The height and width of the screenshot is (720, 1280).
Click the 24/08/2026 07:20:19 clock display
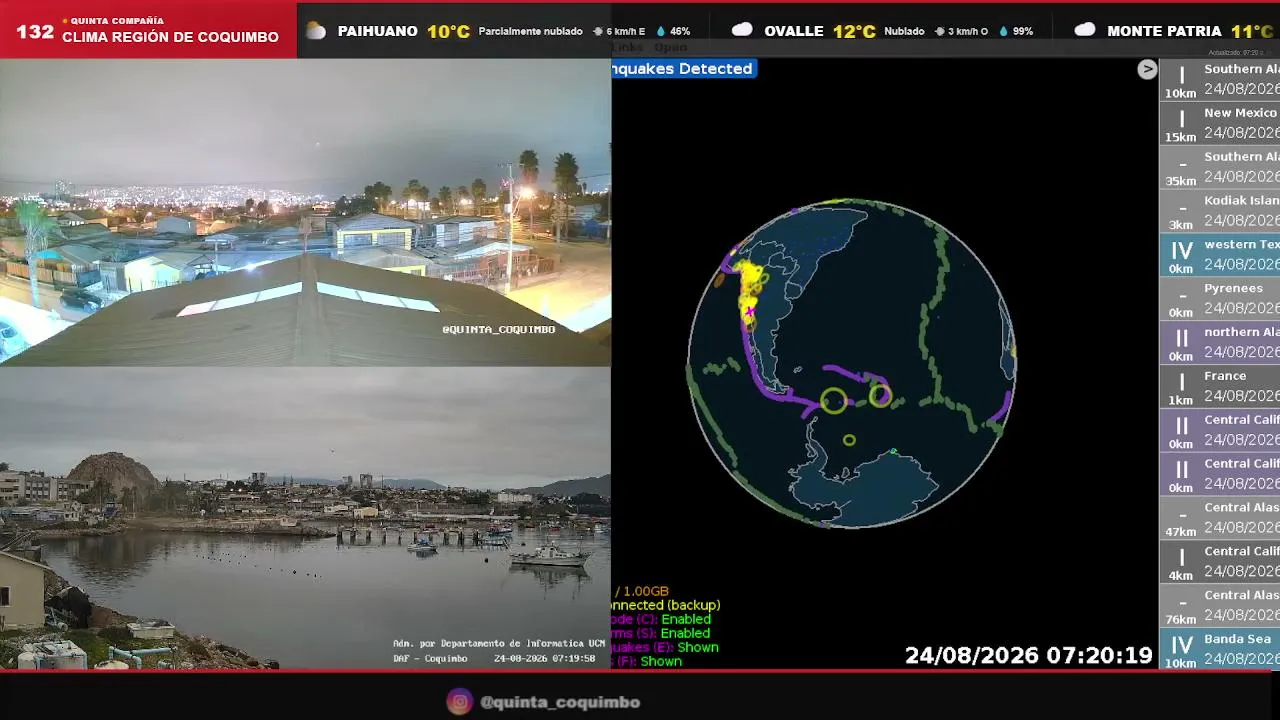click(x=1029, y=656)
